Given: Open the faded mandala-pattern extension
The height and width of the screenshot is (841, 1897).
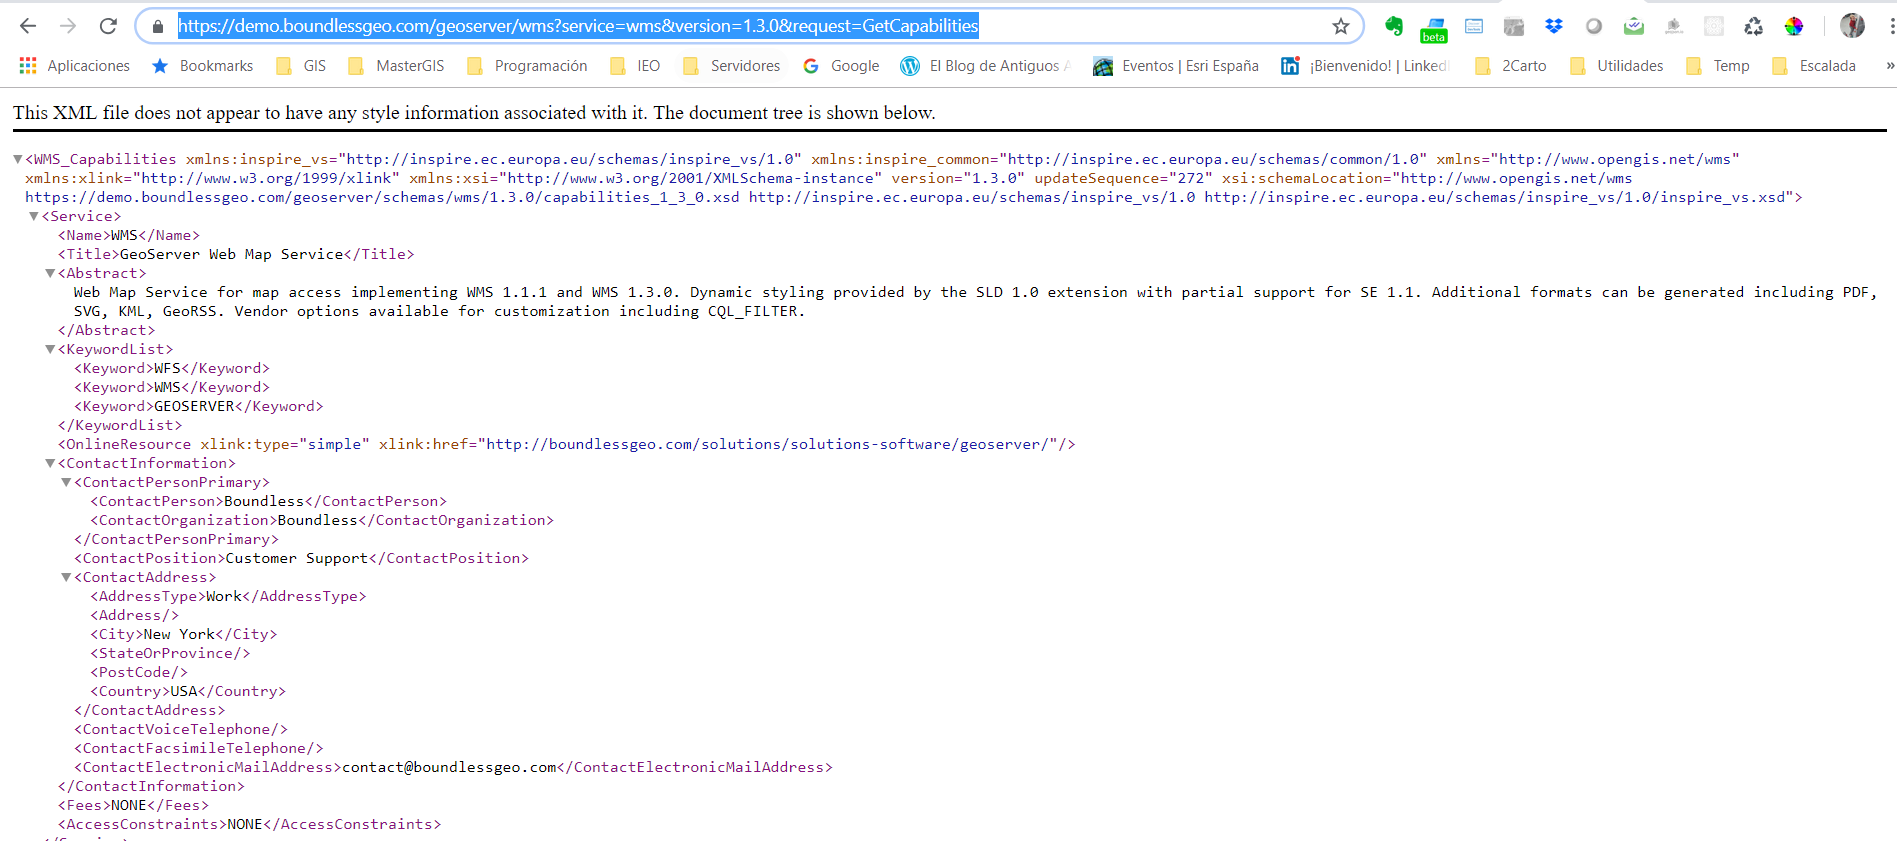Looking at the screenshot, I should coord(1714,26).
